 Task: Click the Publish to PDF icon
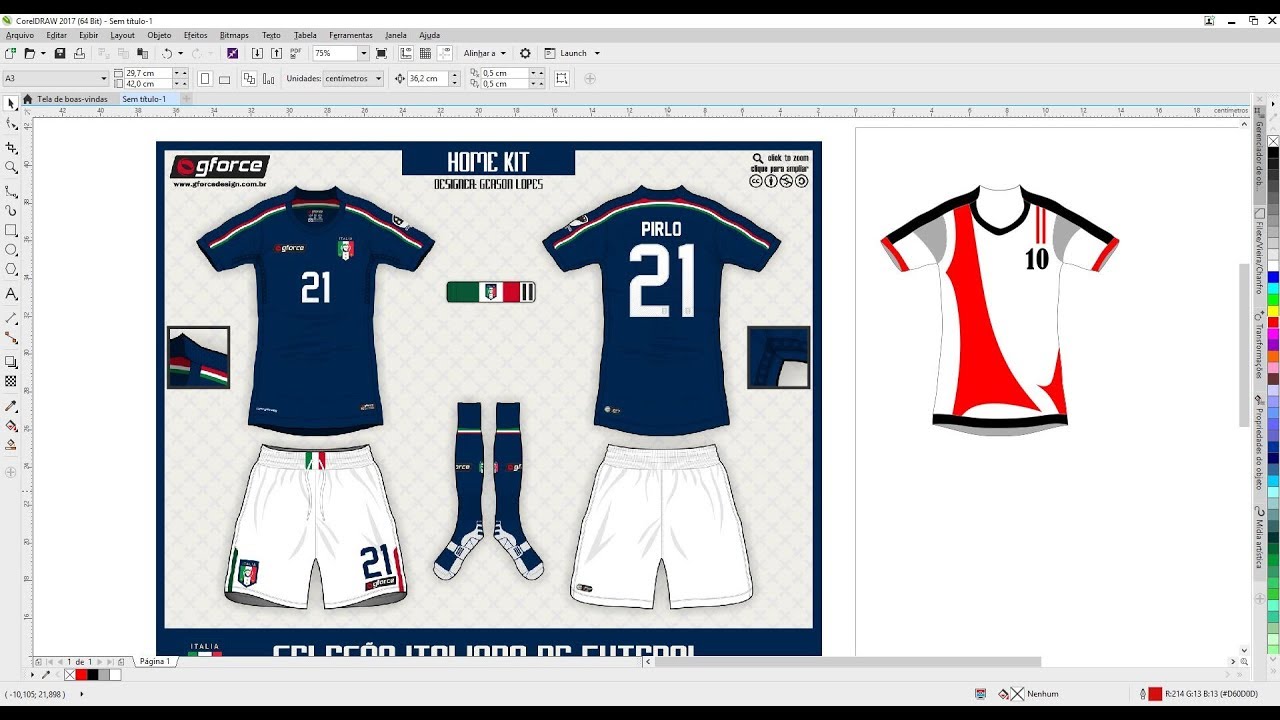[295, 53]
